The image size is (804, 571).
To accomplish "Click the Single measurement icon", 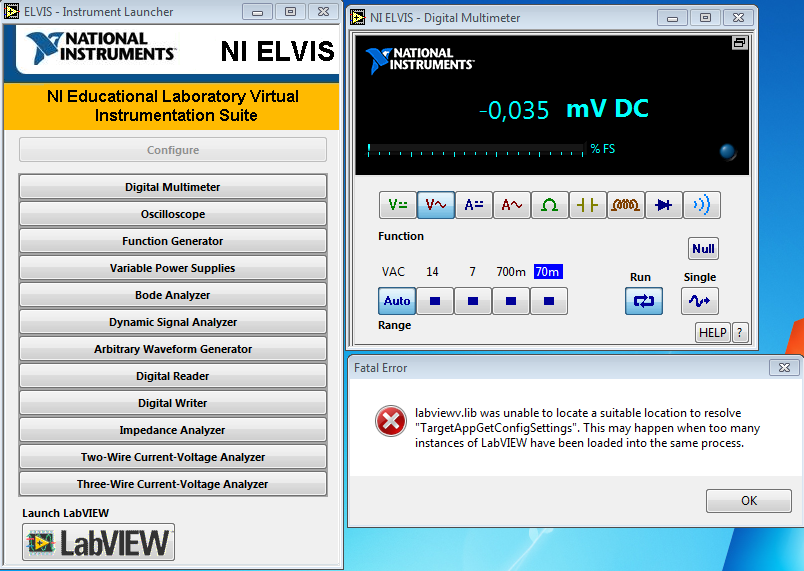I will (699, 301).
